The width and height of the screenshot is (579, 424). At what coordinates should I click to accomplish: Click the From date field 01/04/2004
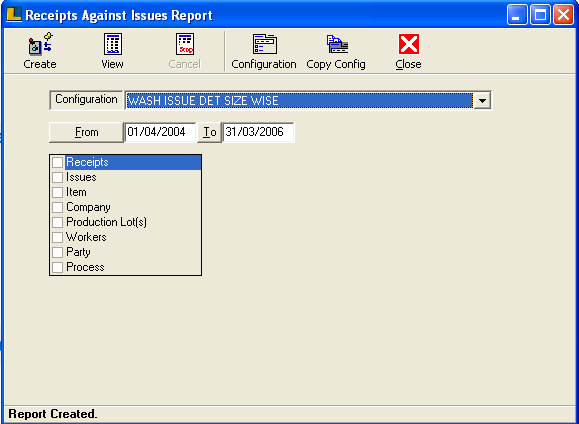coord(160,132)
